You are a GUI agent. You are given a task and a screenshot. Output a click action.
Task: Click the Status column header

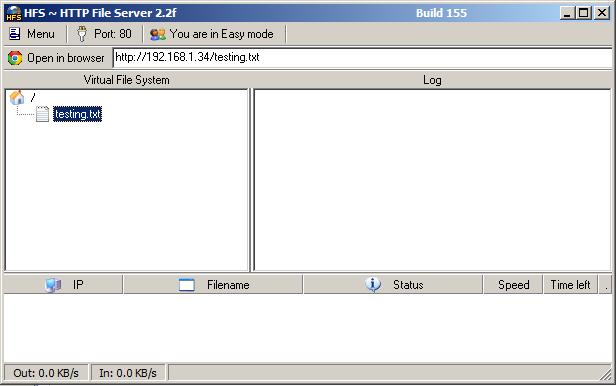tap(393, 285)
